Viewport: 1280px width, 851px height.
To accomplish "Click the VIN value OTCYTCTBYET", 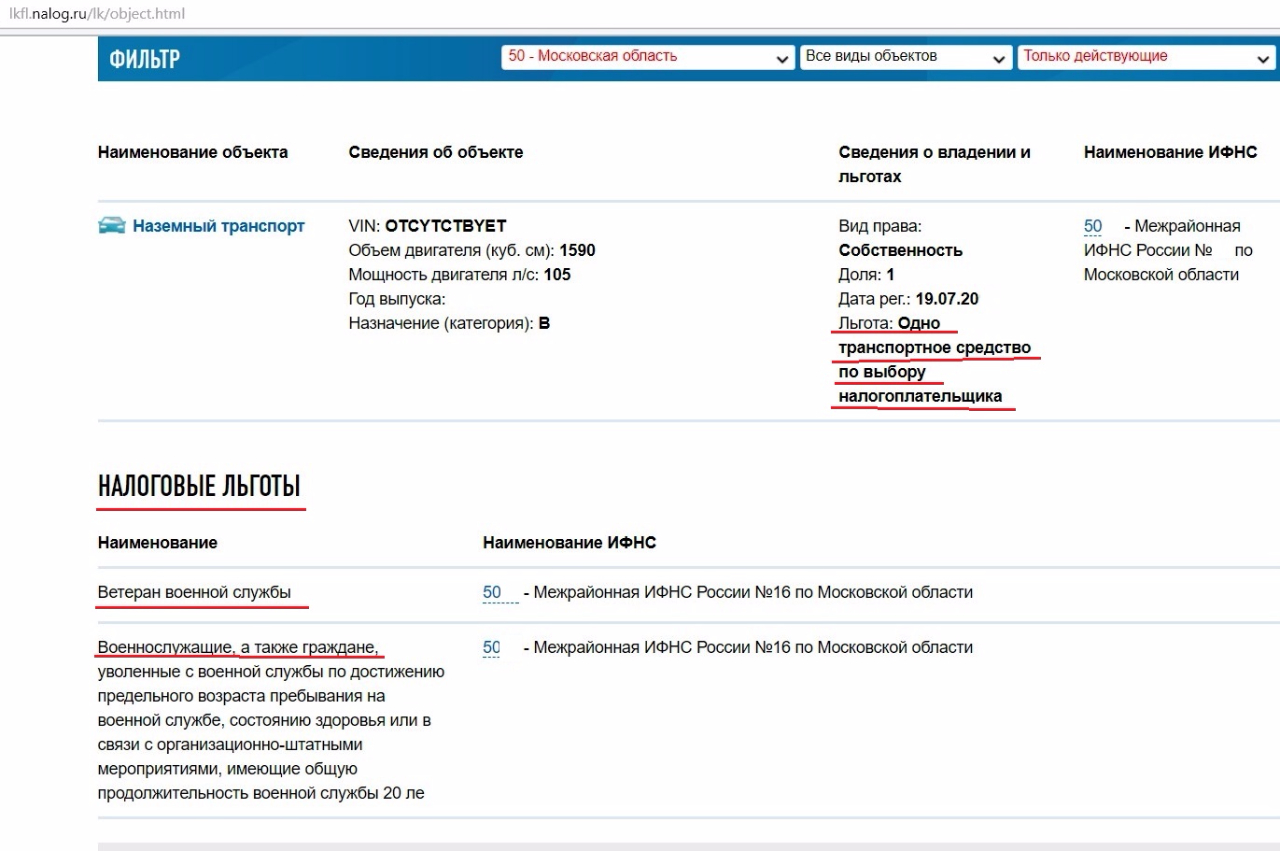I will click(x=446, y=226).
